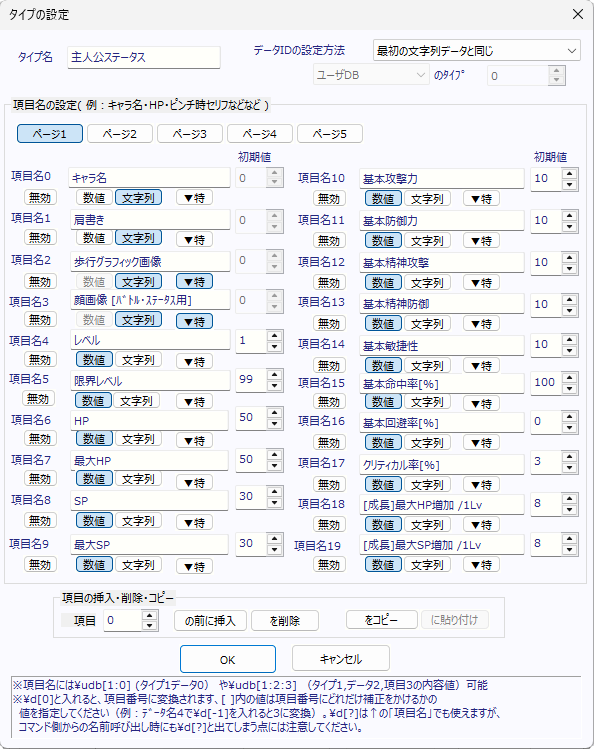Disable item 最大SP with 無効 button
The height and width of the screenshot is (749, 594).
(40, 565)
